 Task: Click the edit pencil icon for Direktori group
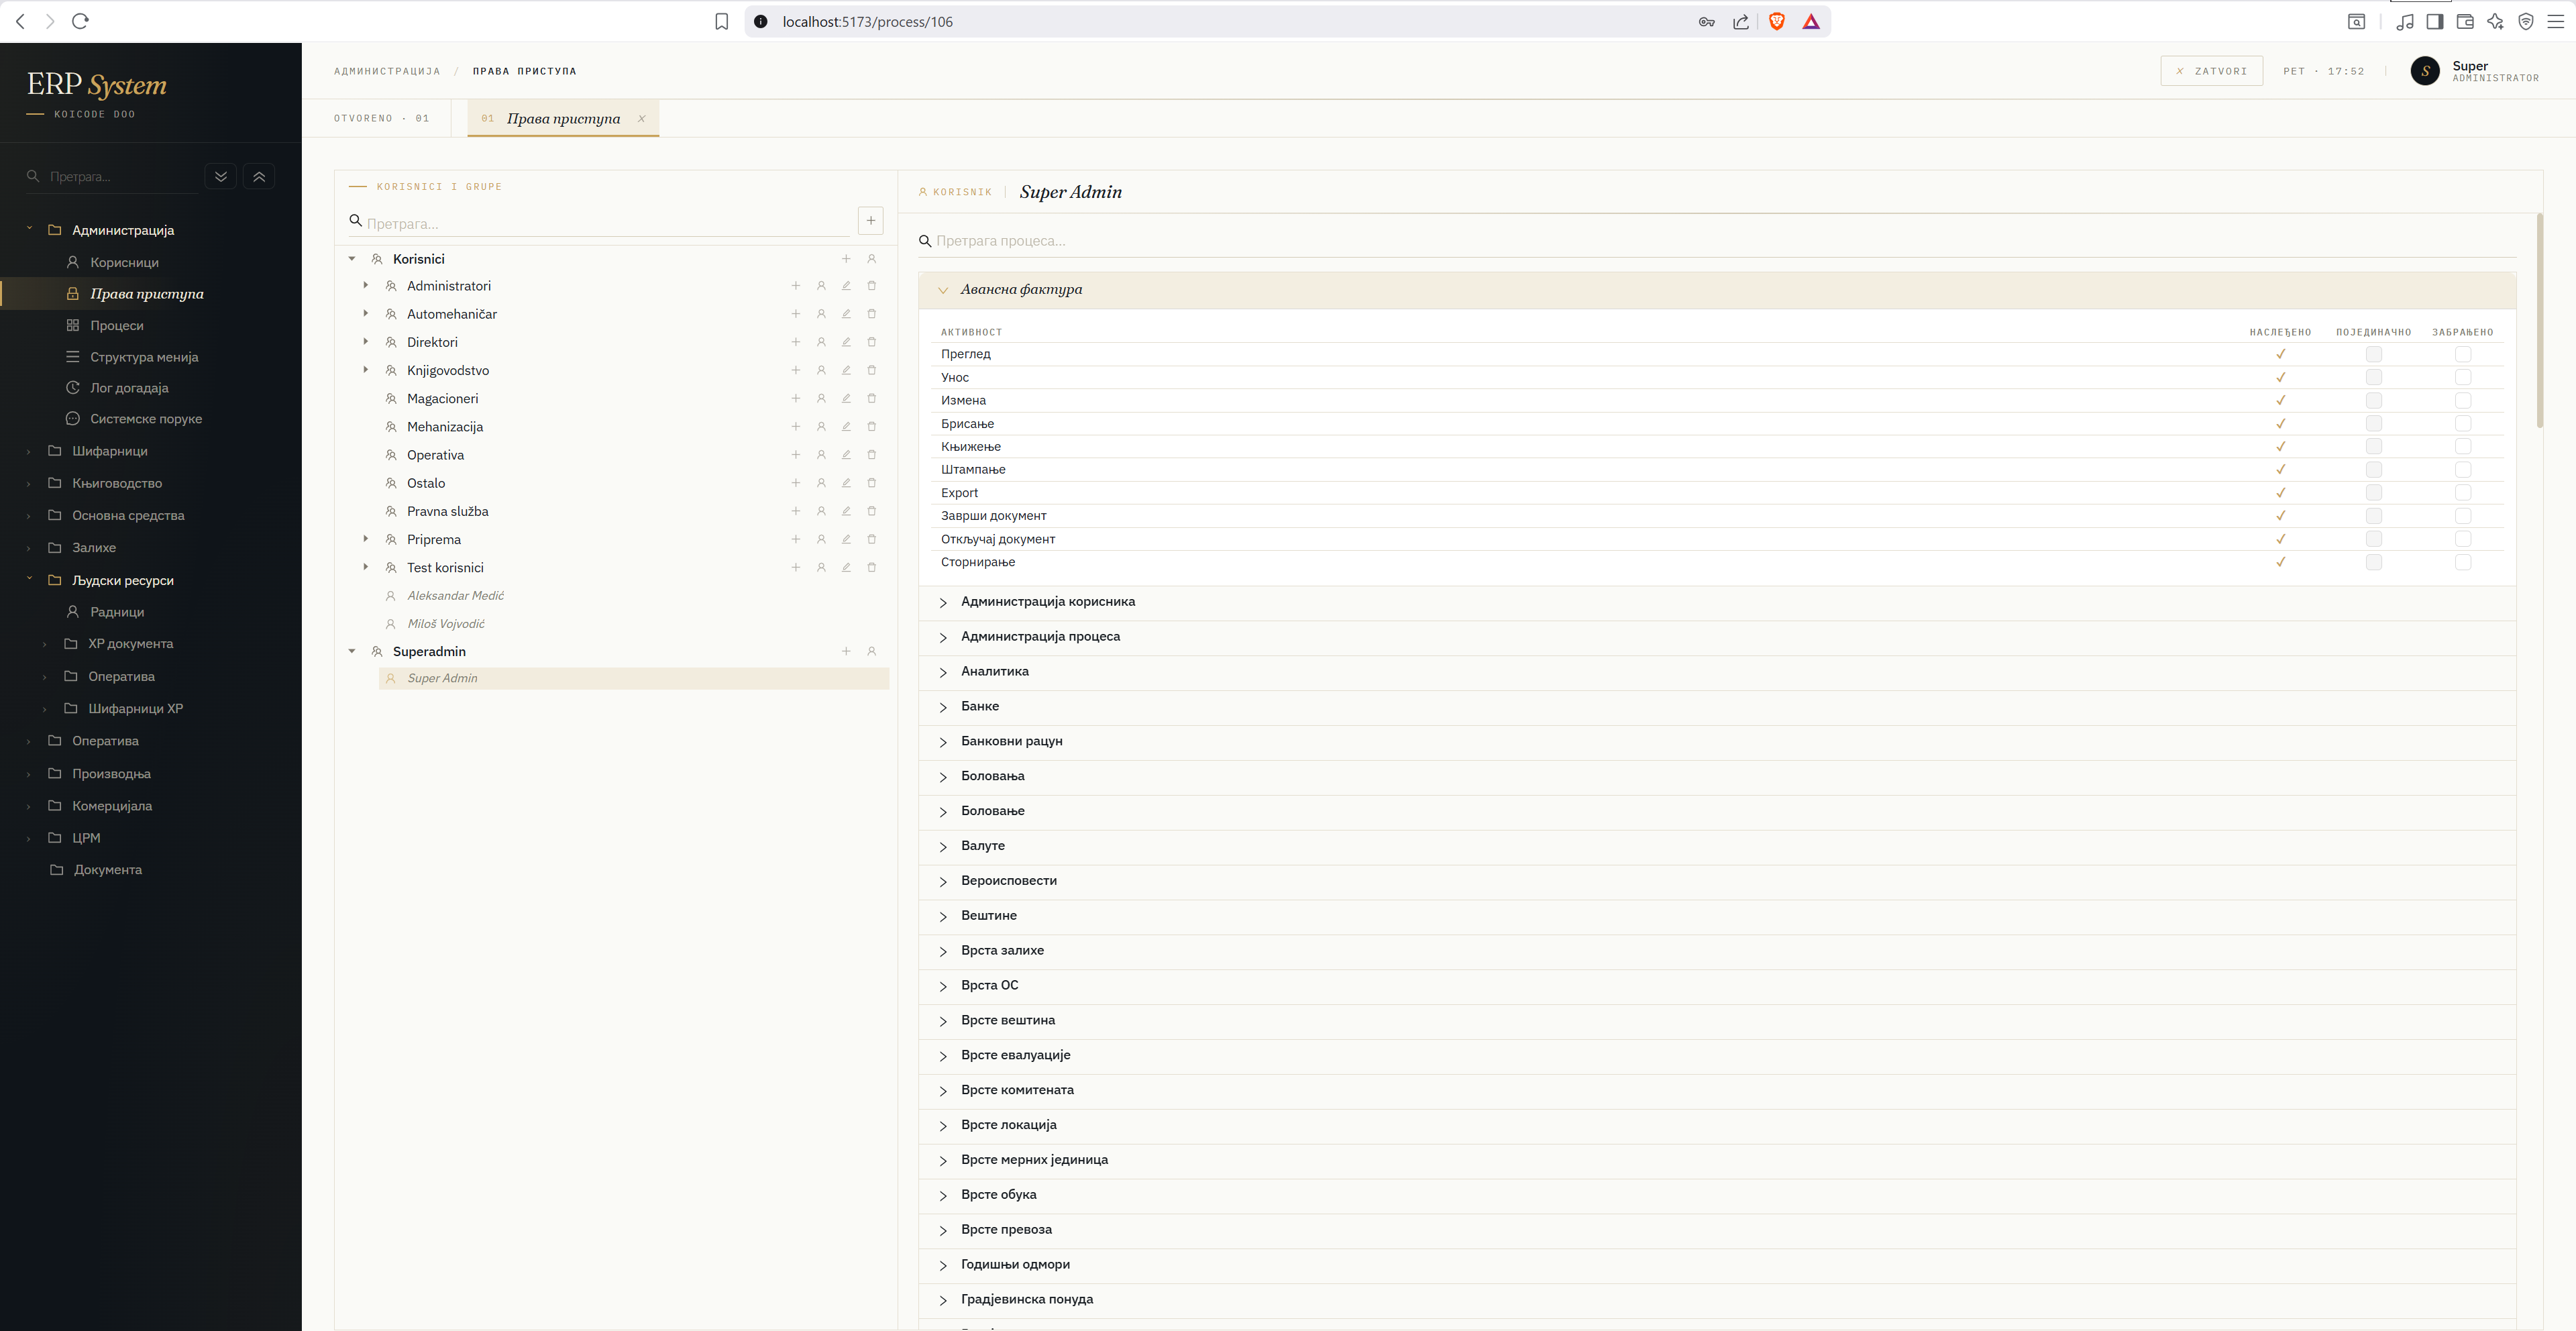[846, 342]
